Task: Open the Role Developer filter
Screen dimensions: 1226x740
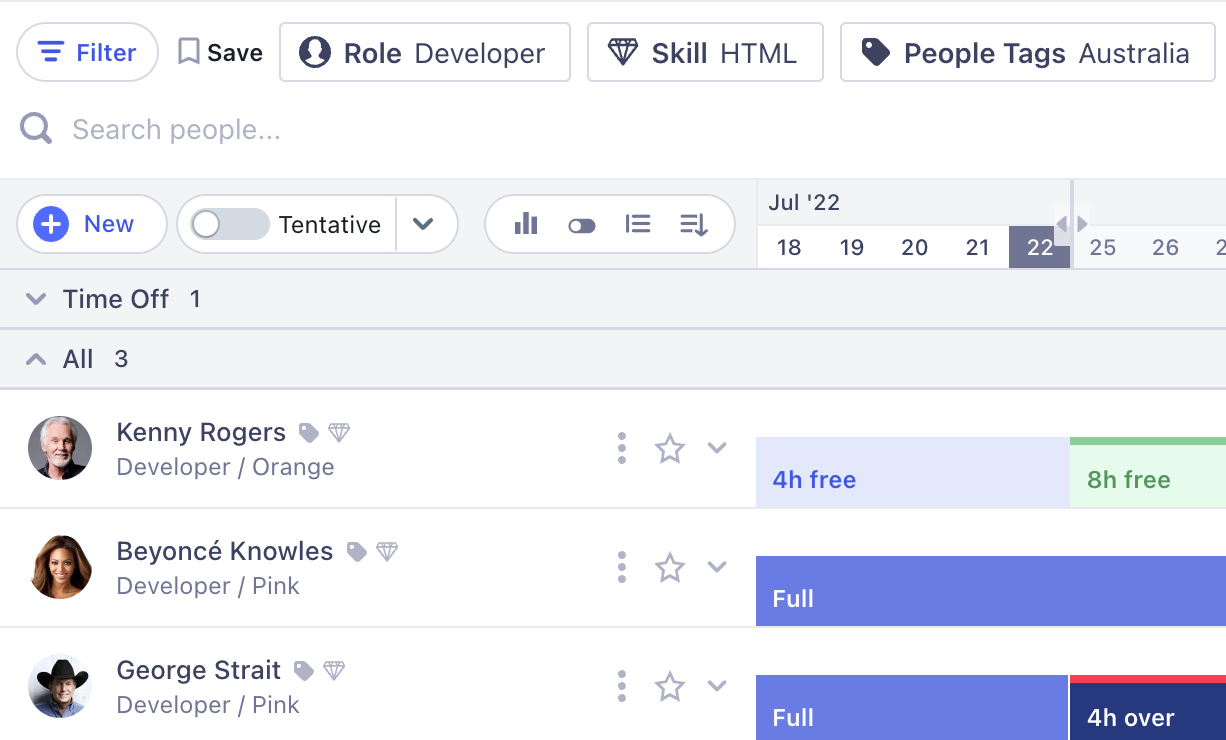Action: (x=425, y=53)
